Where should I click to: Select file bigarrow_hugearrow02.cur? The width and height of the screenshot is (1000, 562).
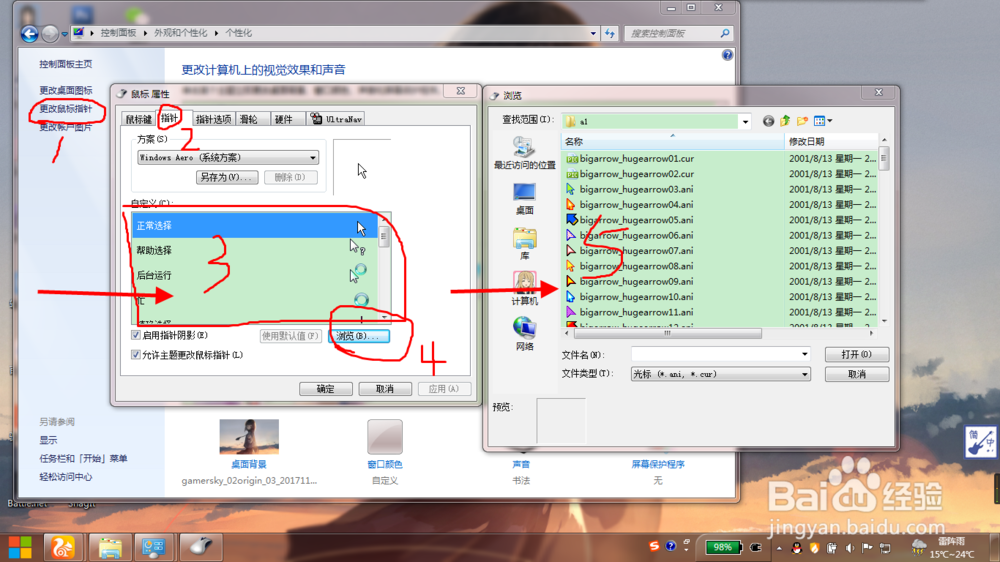tap(629, 174)
